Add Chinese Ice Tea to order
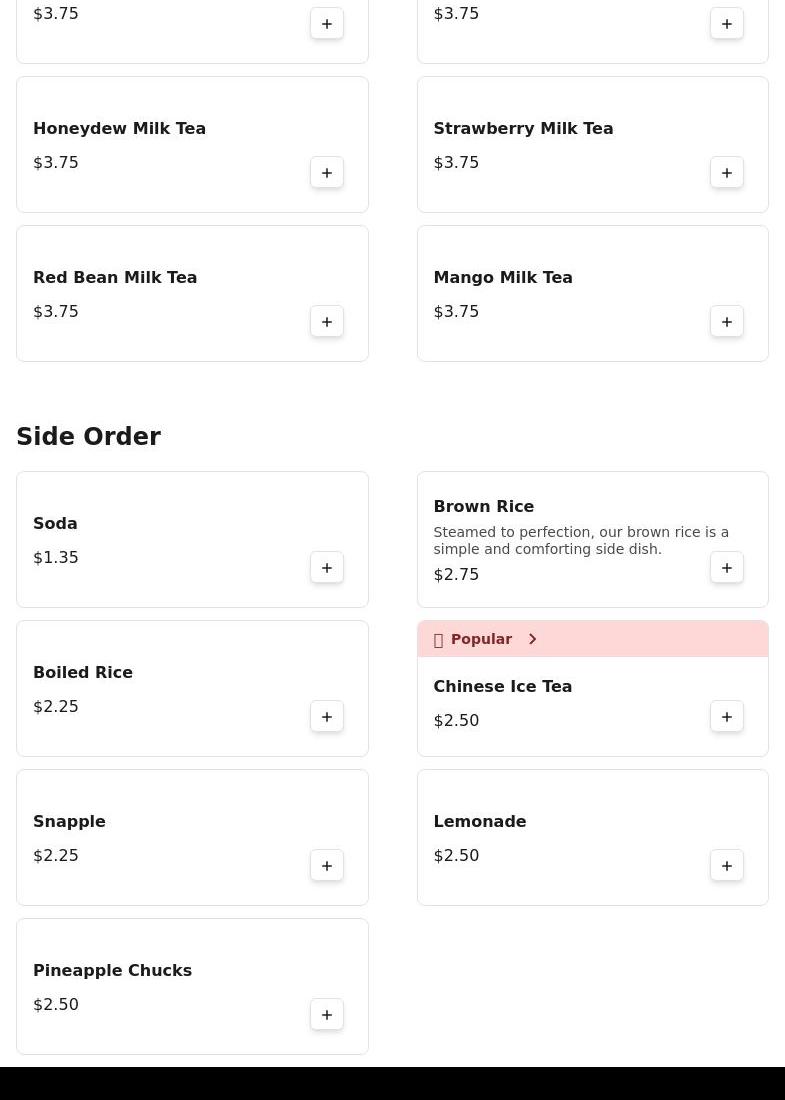Viewport: 785px width, 1100px height. click(x=727, y=717)
